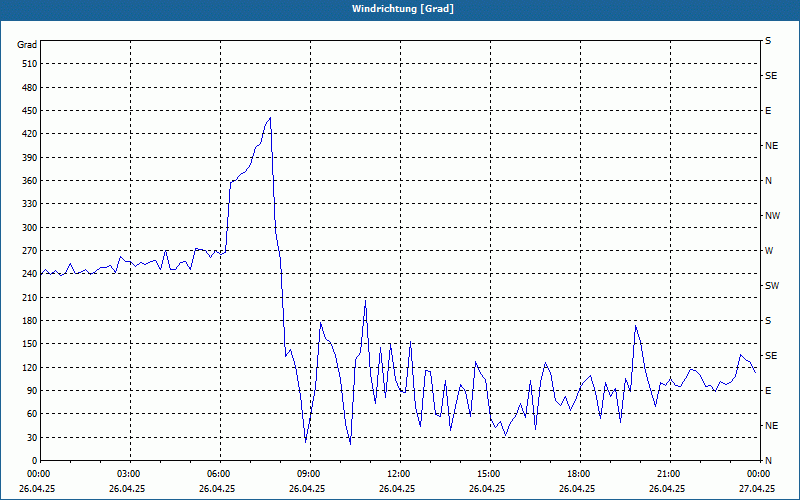
Task: Click the 00:00 label above 27.04.25
Action: point(758,474)
